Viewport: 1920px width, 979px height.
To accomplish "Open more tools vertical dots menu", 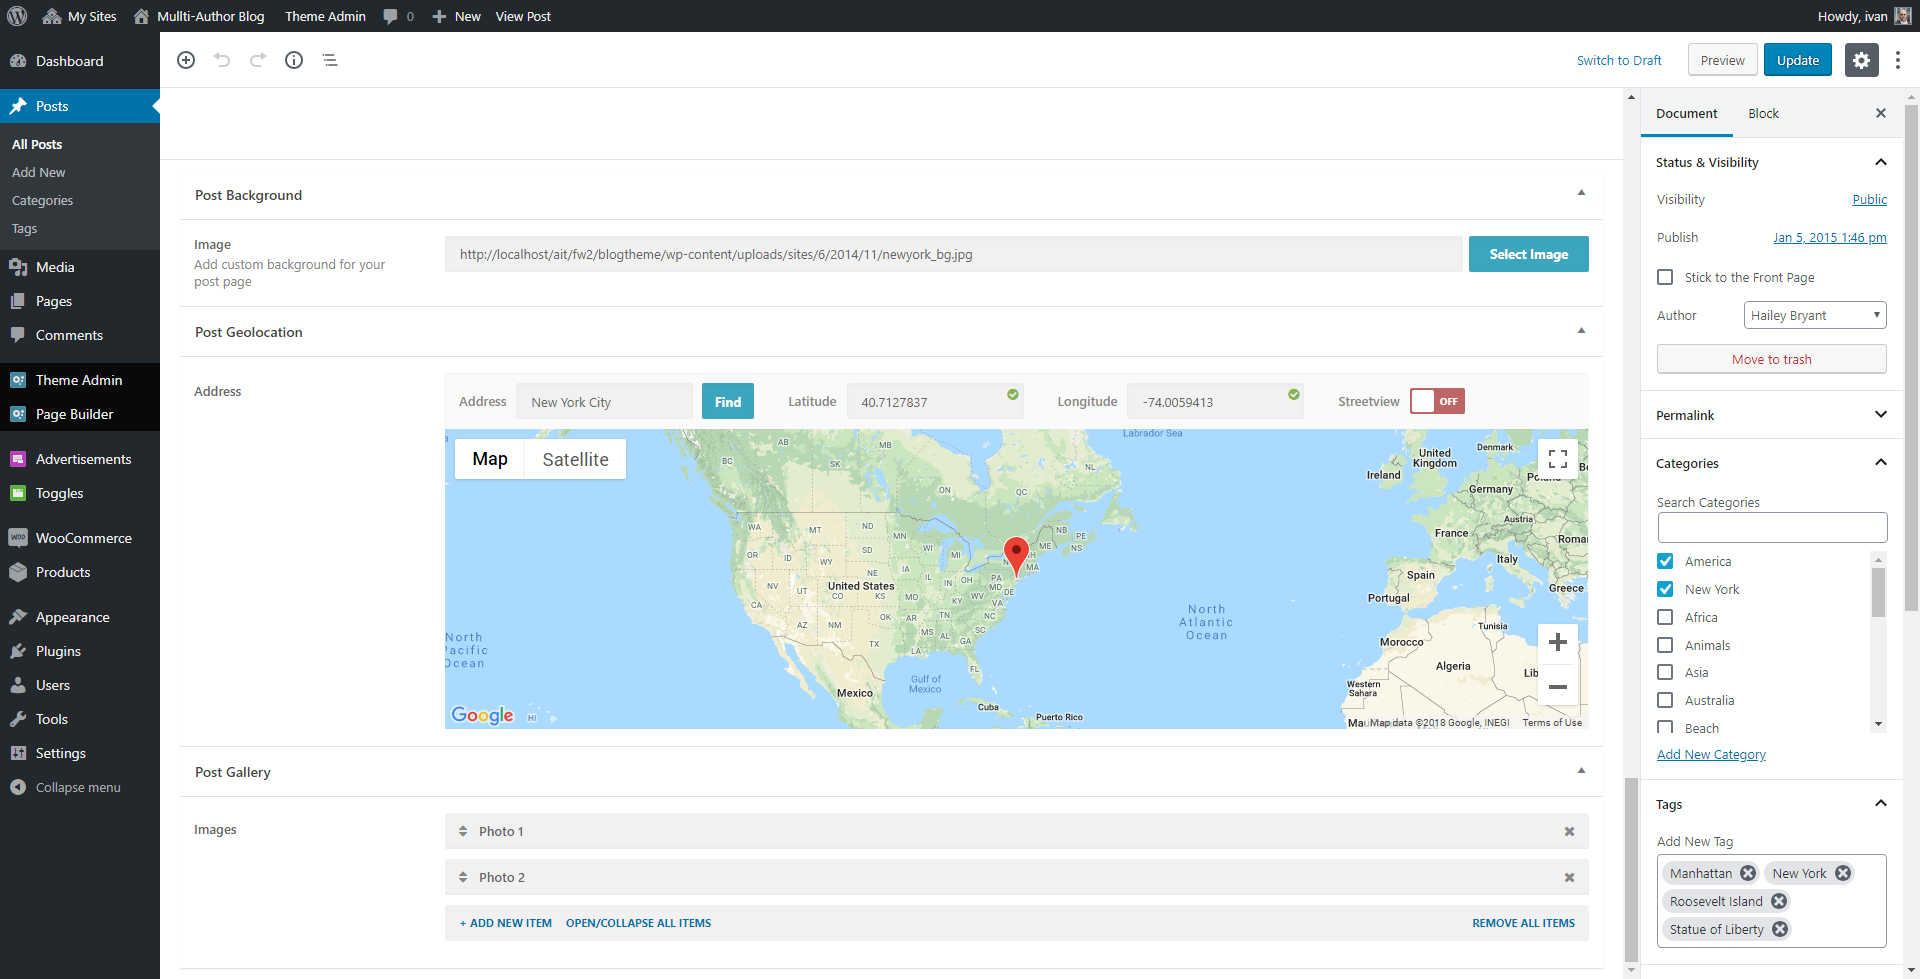I will (1898, 60).
